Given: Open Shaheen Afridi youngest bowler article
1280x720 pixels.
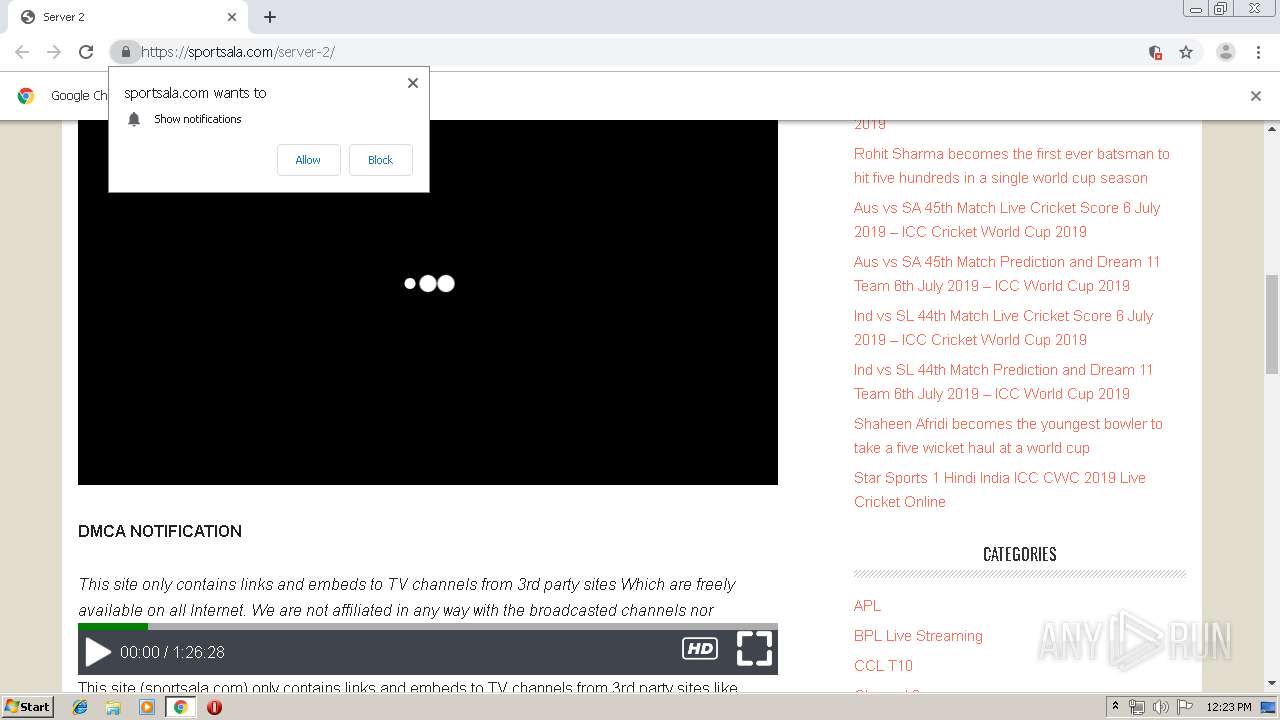Looking at the screenshot, I should 1008,436.
